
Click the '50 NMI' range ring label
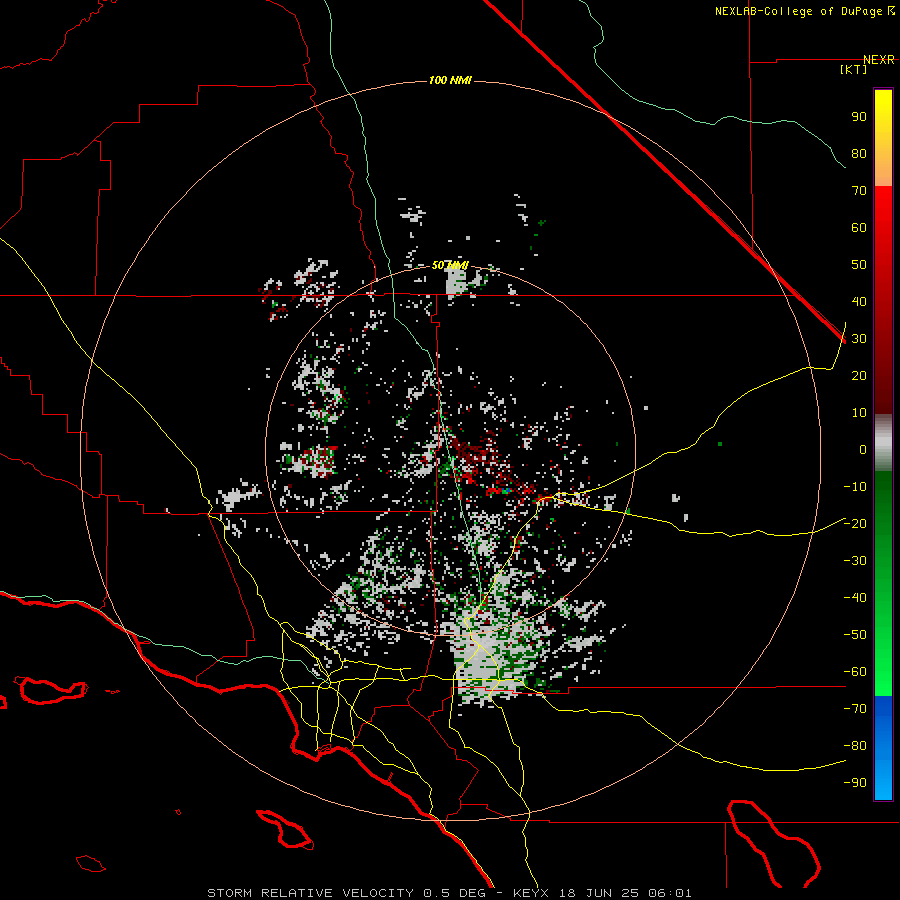click(x=450, y=265)
